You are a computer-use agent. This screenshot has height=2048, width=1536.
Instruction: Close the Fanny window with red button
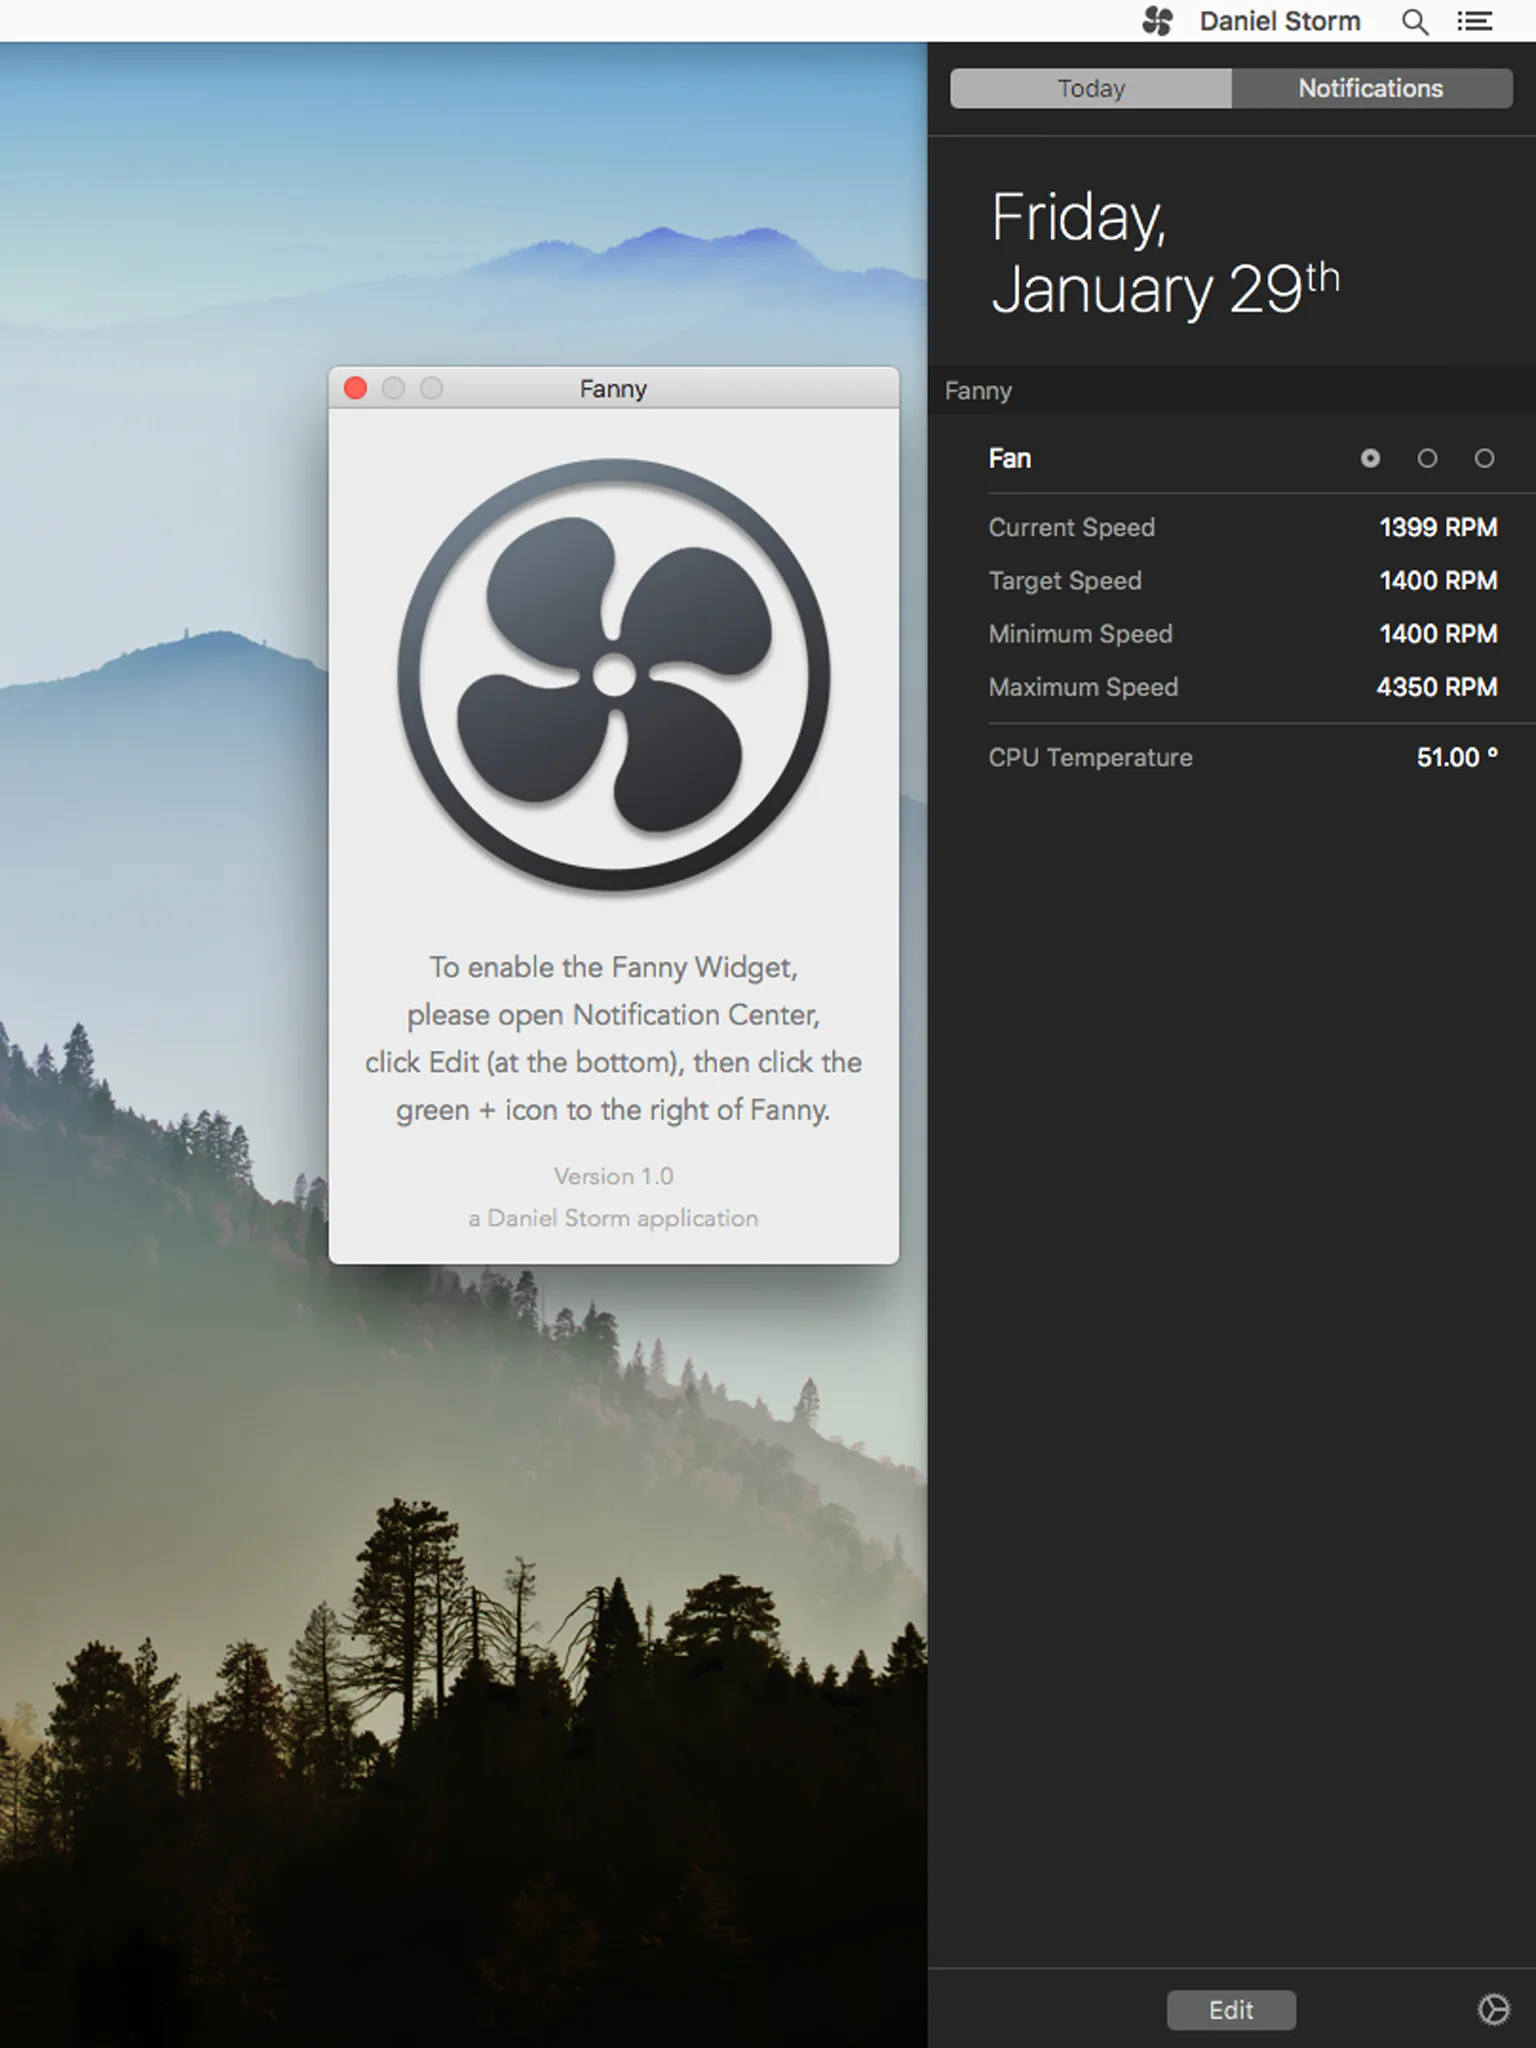pos(355,388)
